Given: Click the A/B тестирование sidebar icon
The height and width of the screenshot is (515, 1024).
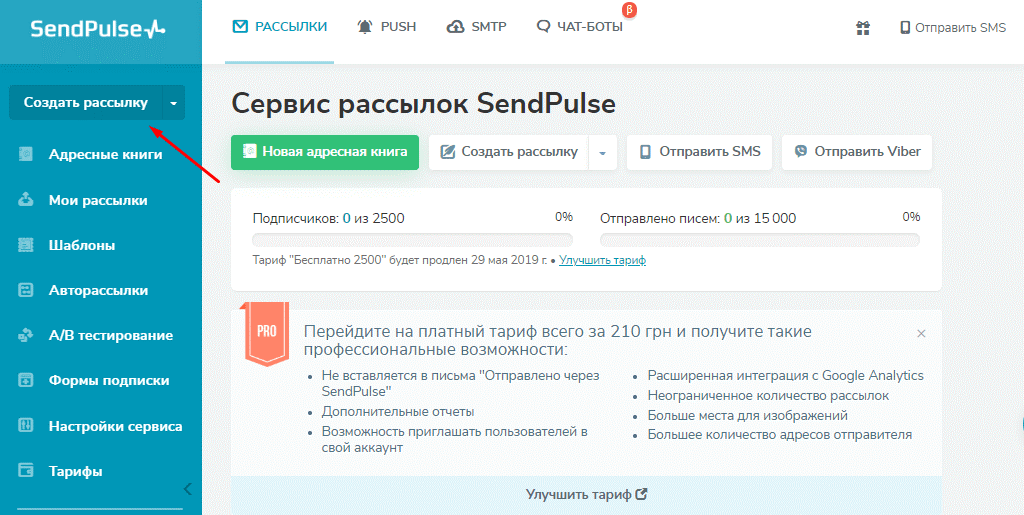Looking at the screenshot, I should click(x=25, y=336).
